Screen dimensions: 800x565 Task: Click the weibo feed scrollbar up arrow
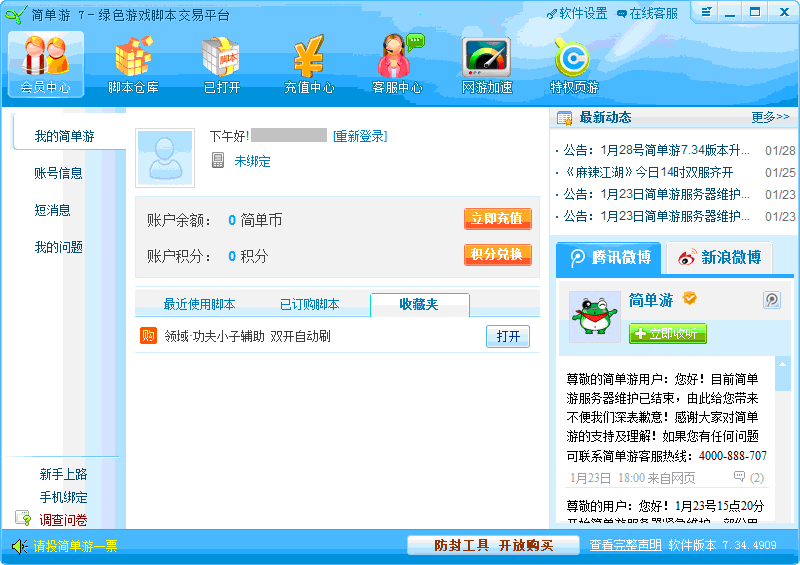[782, 364]
